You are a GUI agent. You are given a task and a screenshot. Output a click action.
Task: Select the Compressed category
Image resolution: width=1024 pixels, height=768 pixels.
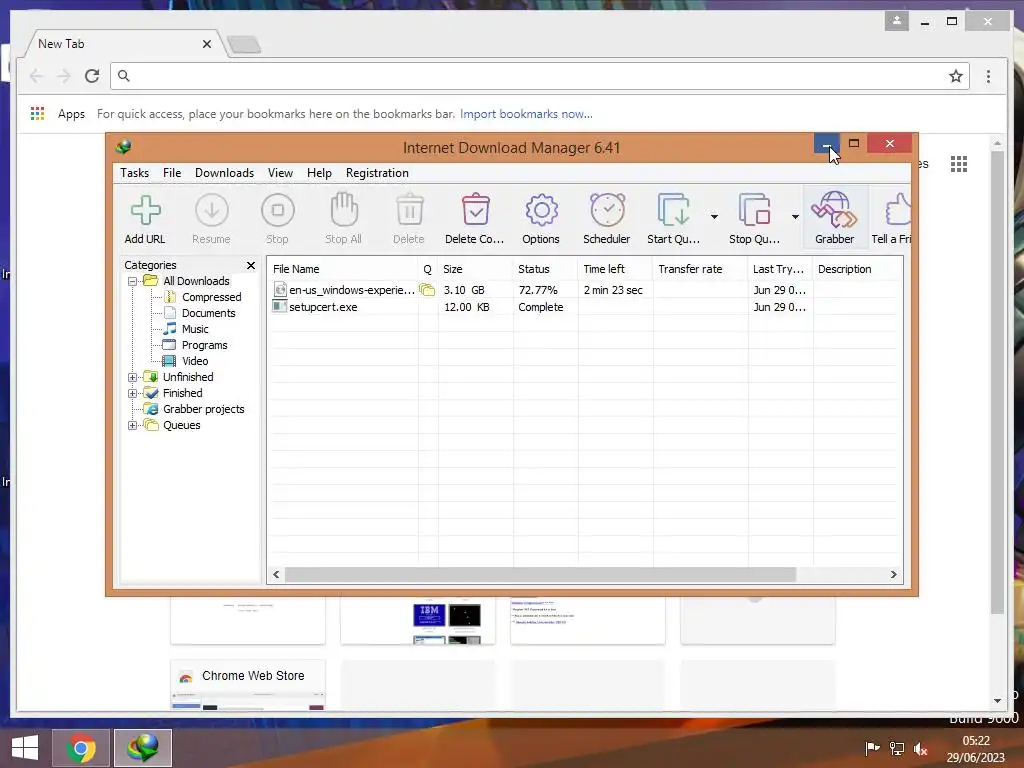(x=202, y=297)
